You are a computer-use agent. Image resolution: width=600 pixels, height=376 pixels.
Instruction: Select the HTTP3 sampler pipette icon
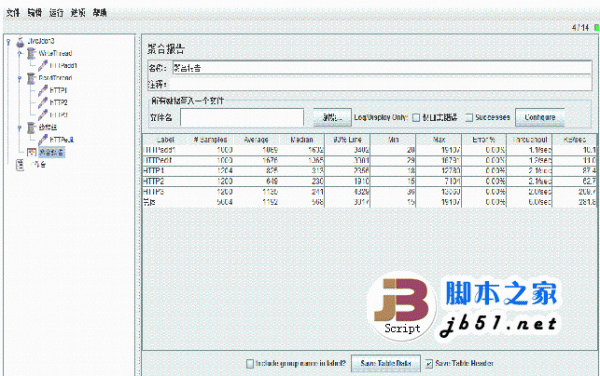coord(43,114)
